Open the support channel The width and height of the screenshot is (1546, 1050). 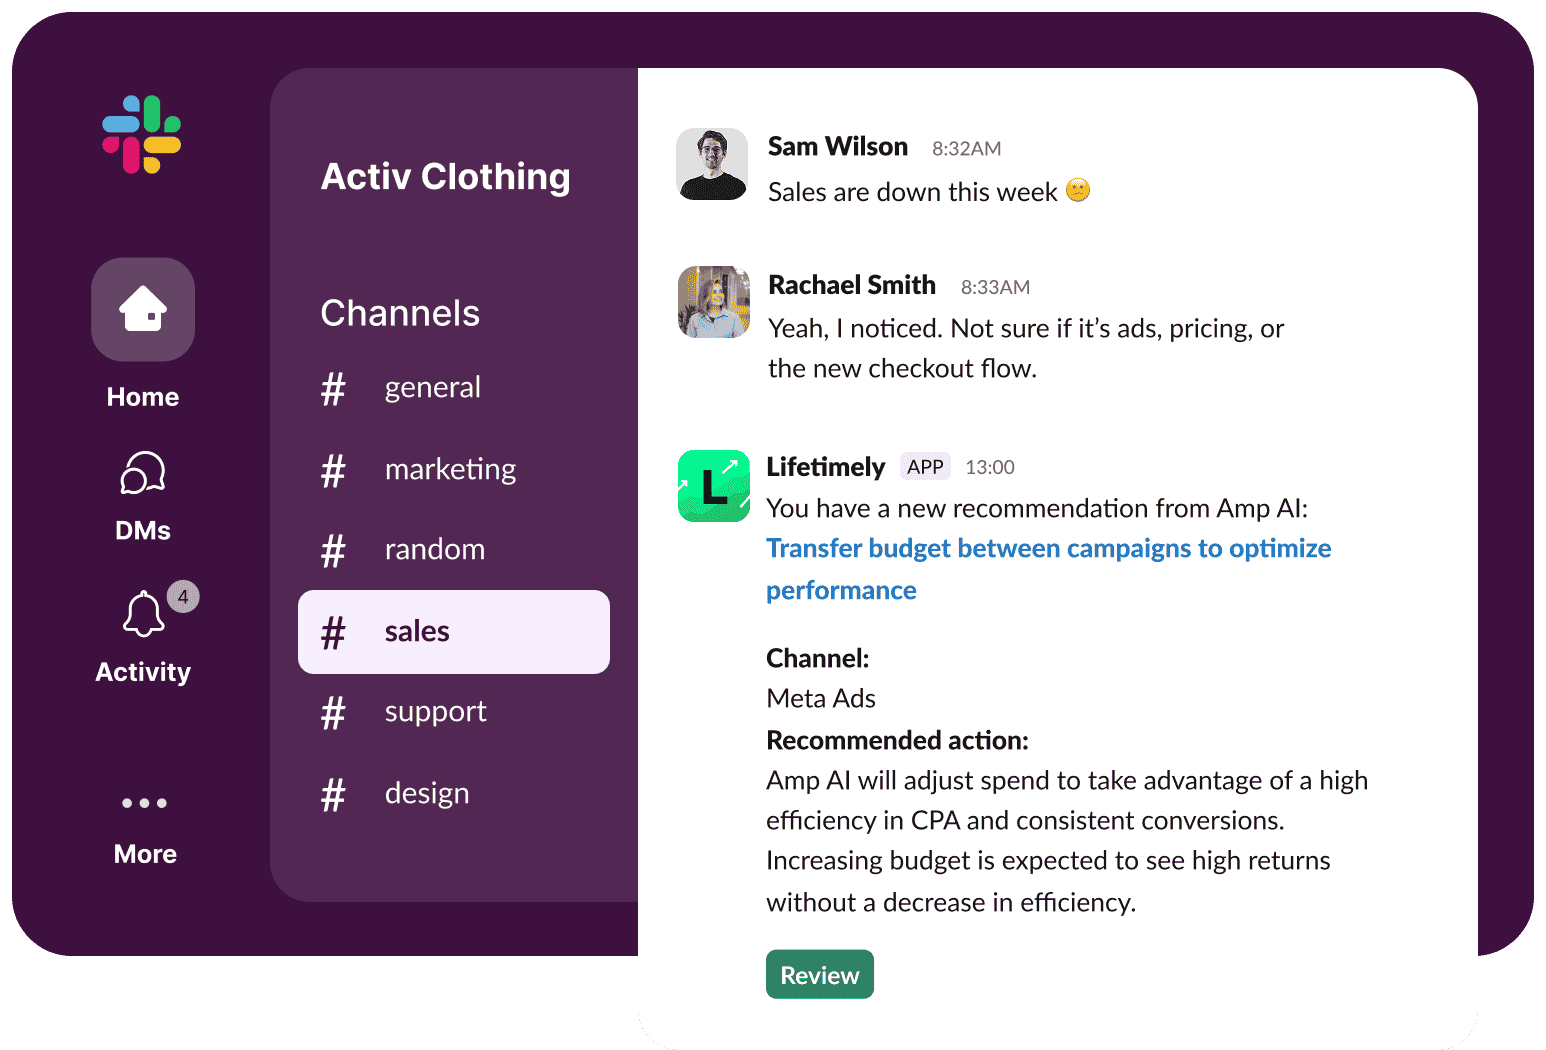[435, 712]
